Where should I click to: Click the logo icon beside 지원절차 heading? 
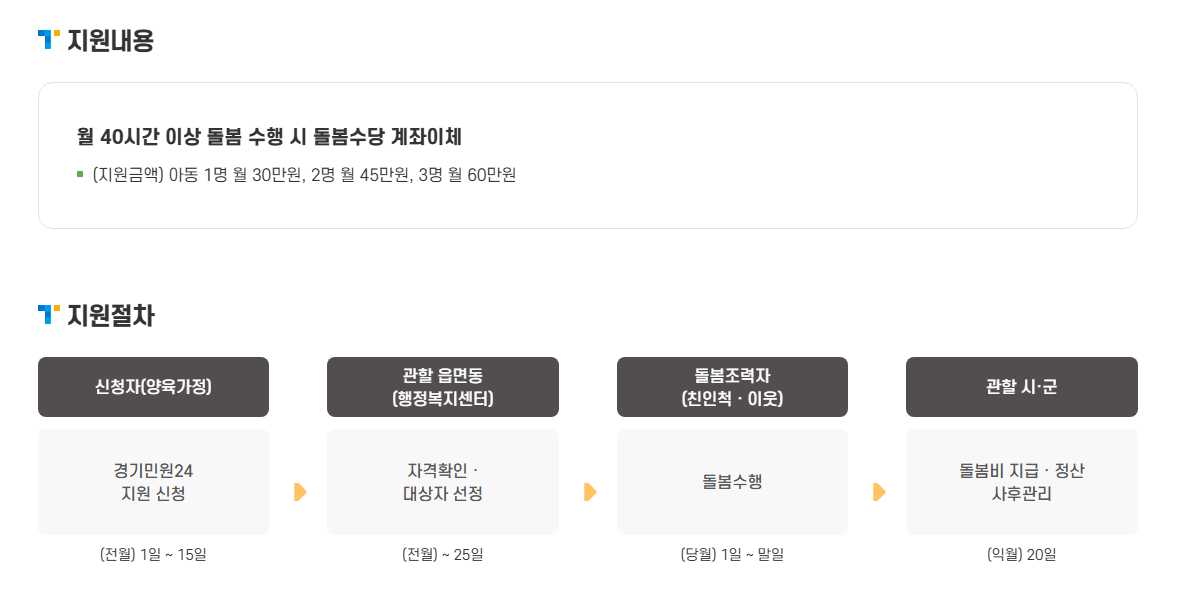click(48, 314)
